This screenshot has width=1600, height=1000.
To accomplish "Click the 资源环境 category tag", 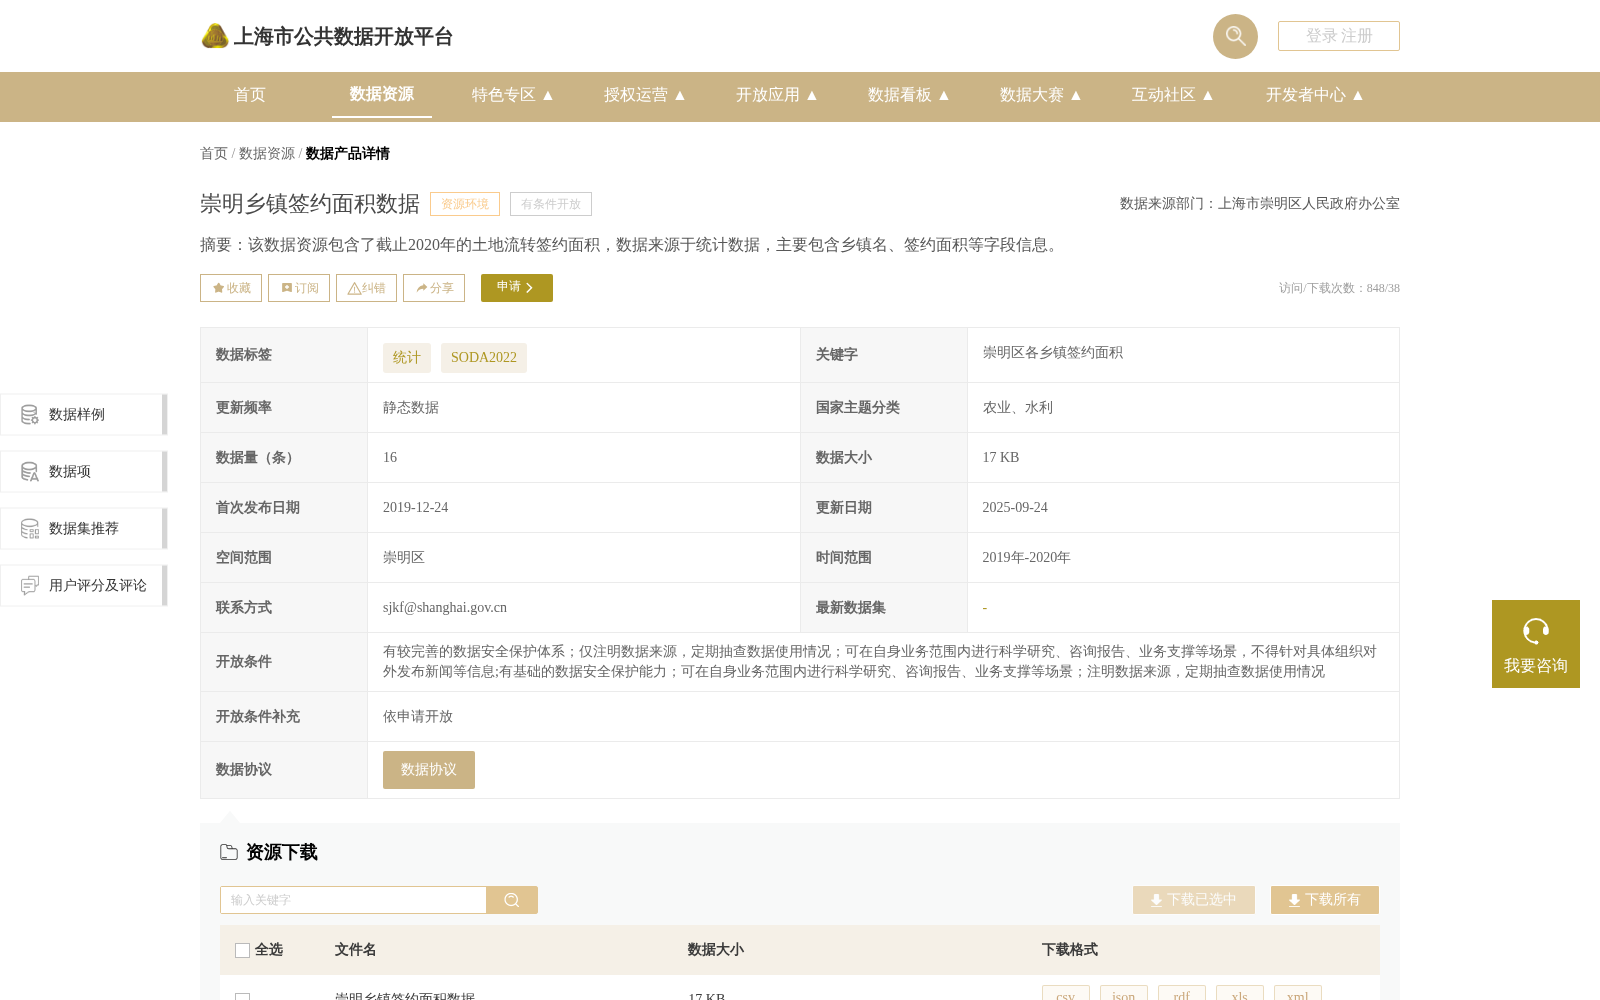I will tap(465, 204).
